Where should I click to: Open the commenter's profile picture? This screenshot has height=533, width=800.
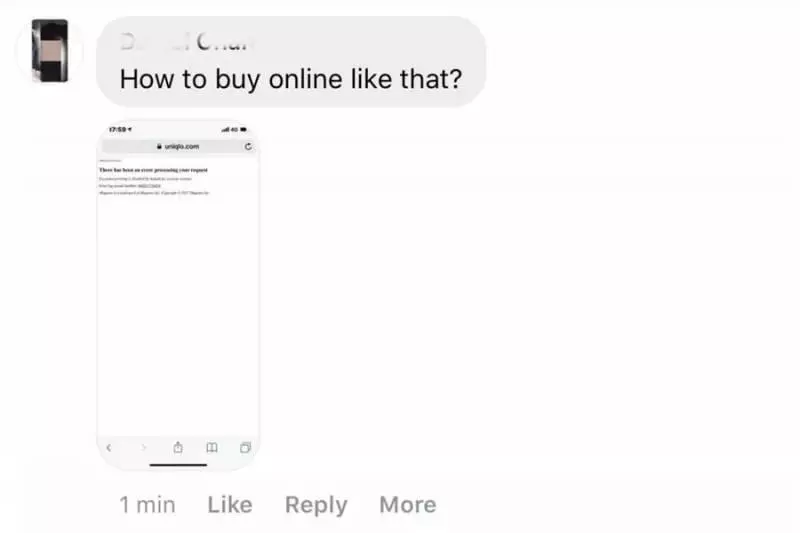pyautogui.click(x=50, y=50)
